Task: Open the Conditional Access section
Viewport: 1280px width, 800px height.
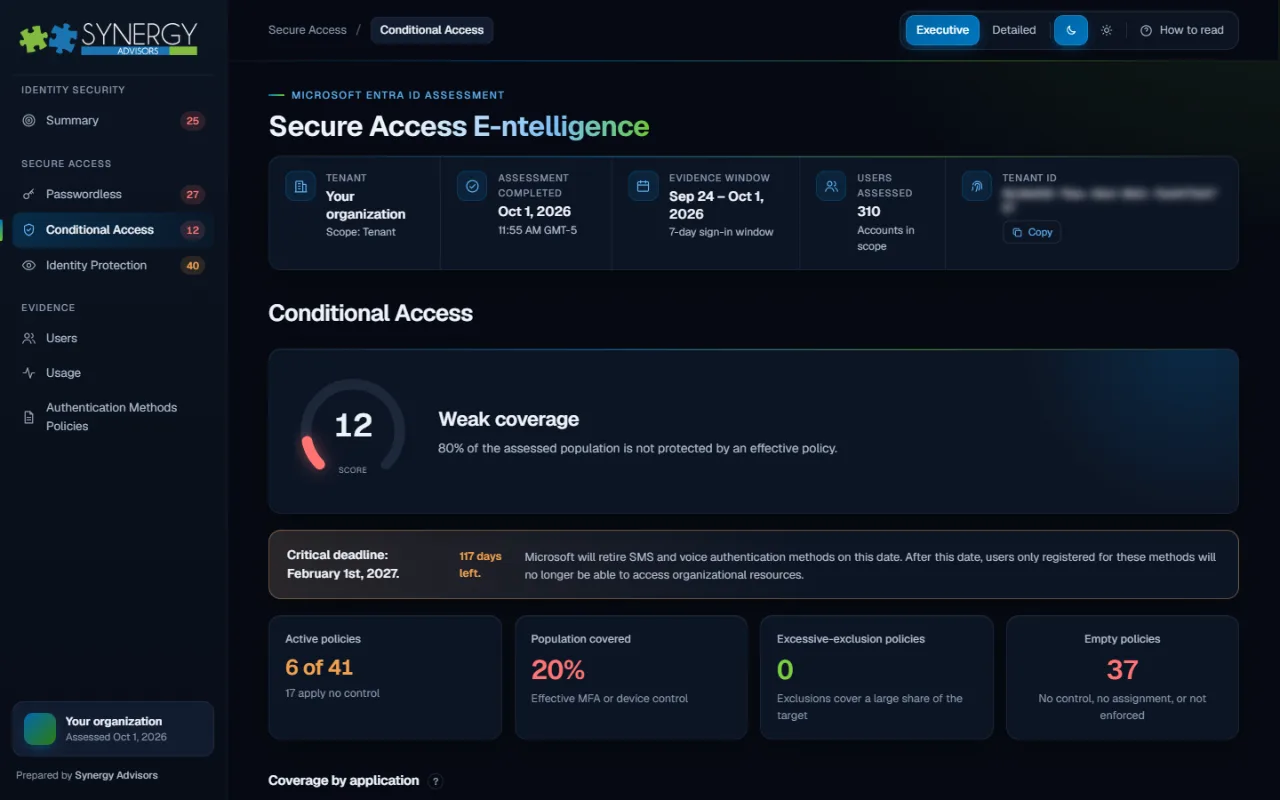Action: [113, 230]
